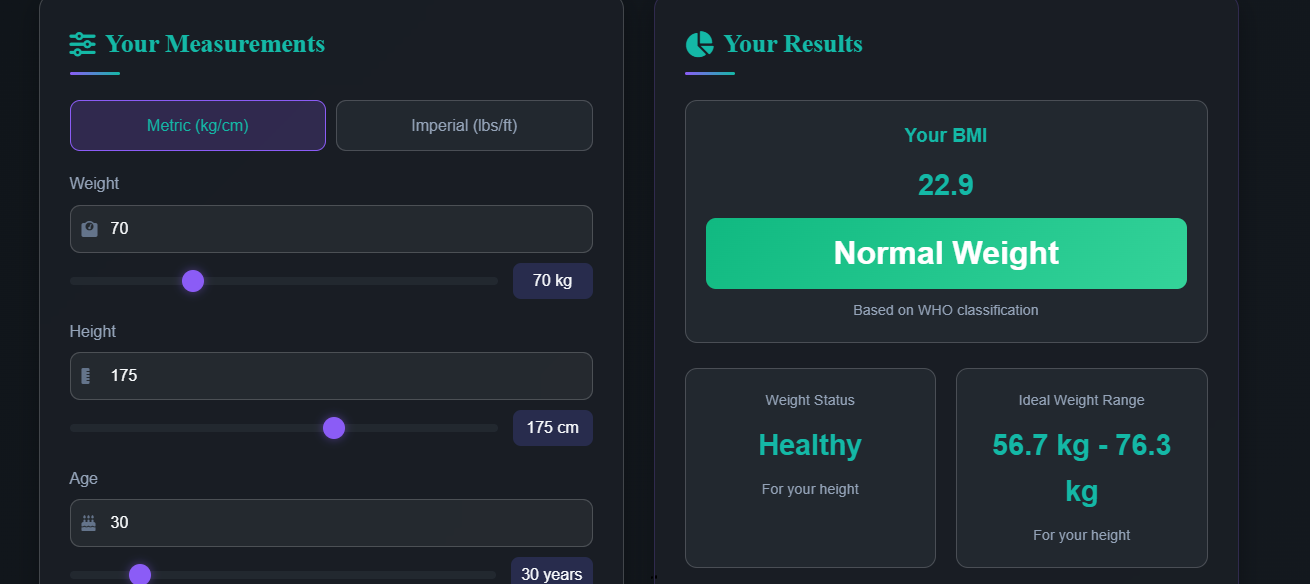Click the teal underline beneath Your Measurements heading
The height and width of the screenshot is (584, 1310).
[x=94, y=74]
